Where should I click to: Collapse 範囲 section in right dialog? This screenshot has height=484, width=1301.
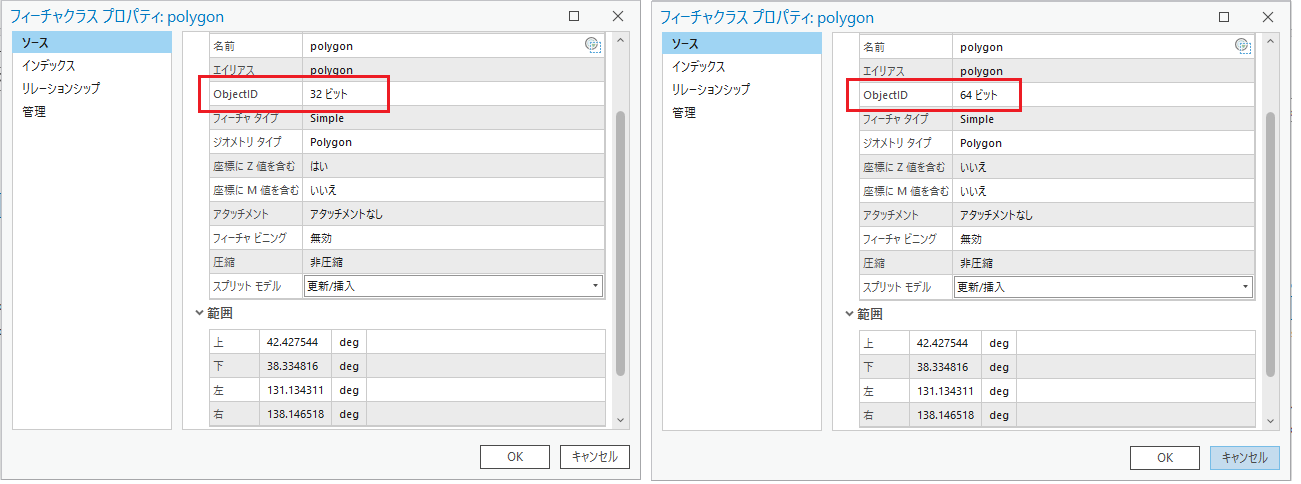[851, 314]
